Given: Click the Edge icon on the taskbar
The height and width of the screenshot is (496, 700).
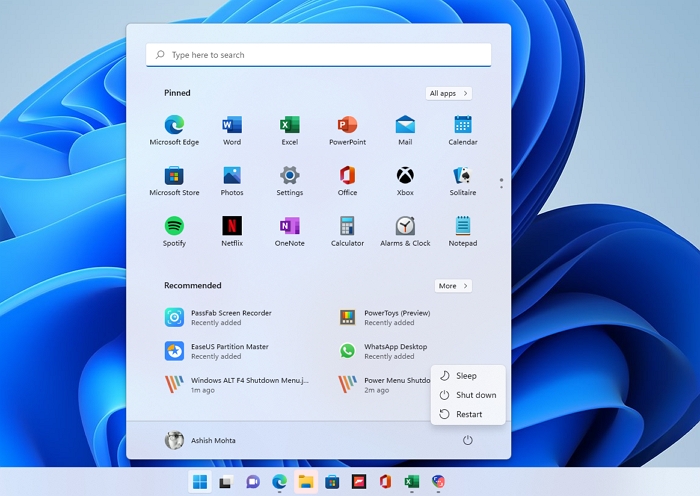Looking at the screenshot, I should [x=279, y=482].
